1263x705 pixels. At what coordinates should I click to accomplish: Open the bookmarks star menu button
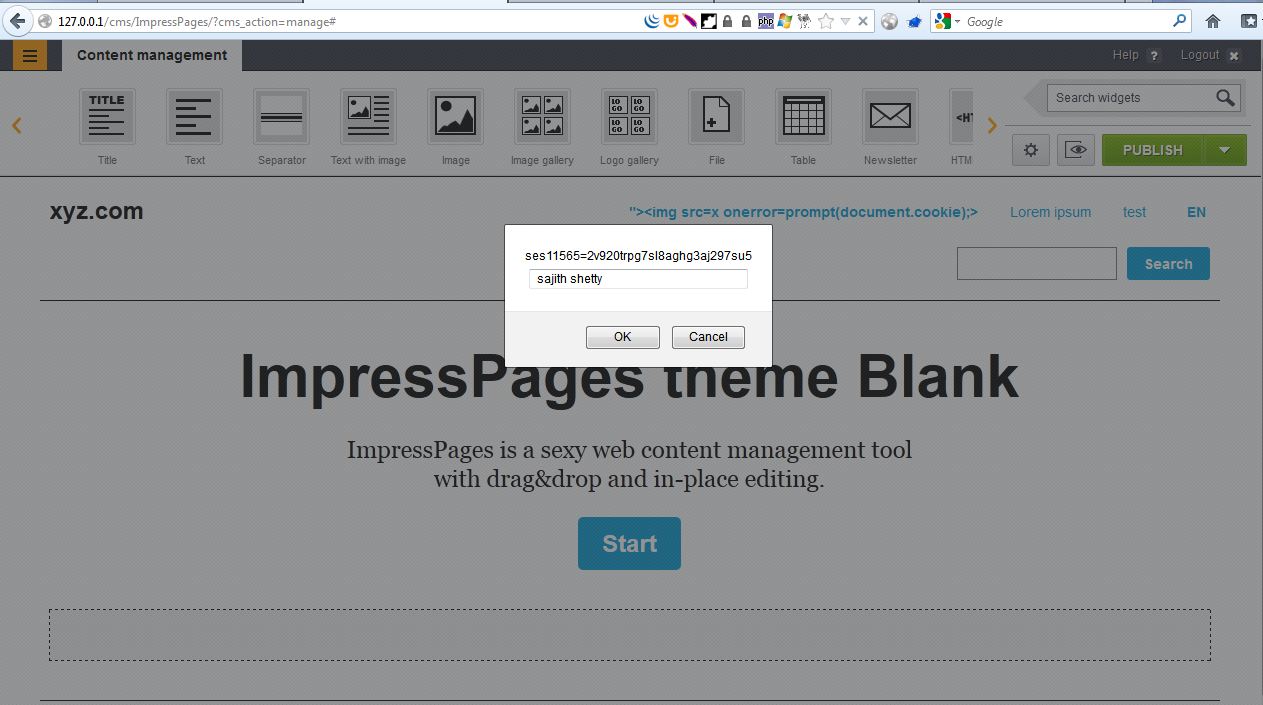click(1248, 21)
